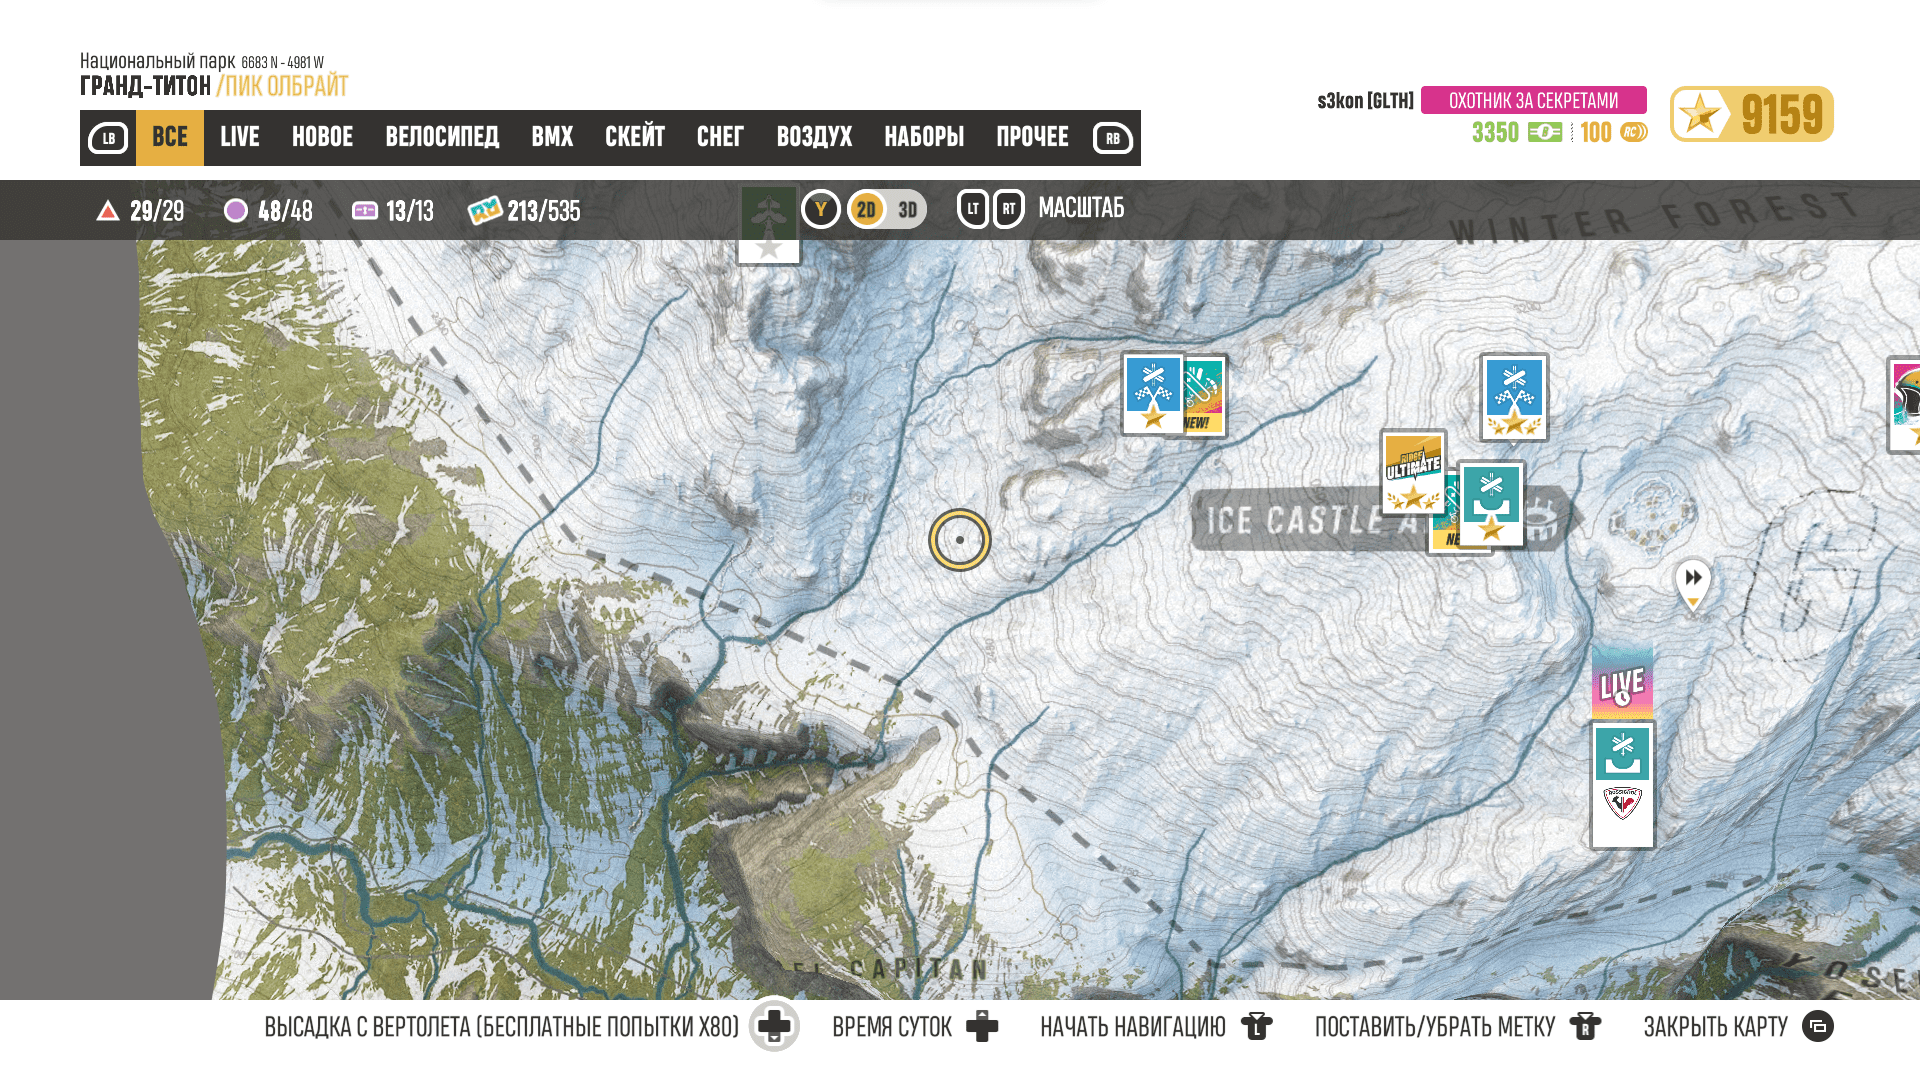Click ОХОТНИК ЗА СЕКРЕТАМИ title badge

1533,100
